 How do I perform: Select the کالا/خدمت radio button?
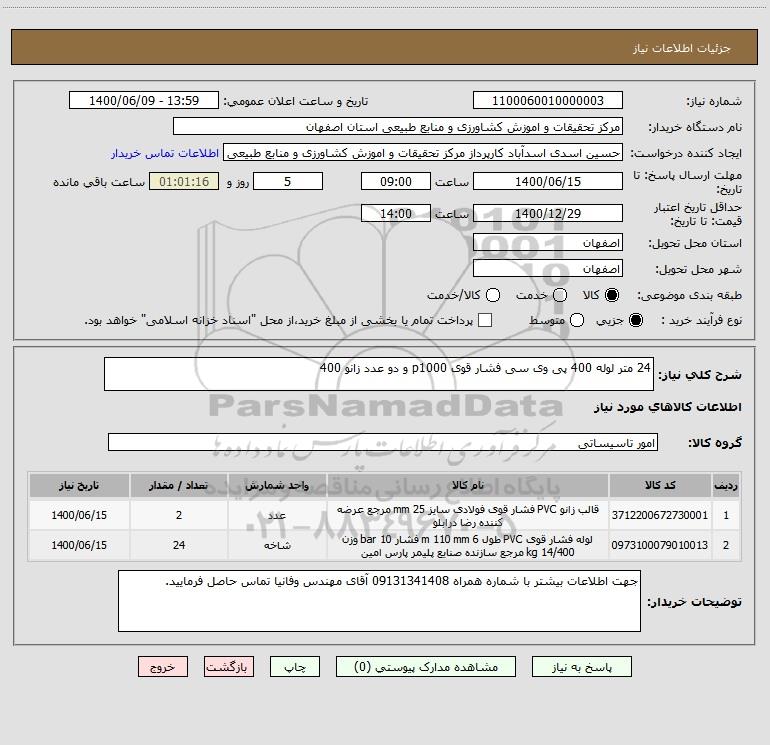coord(493,295)
